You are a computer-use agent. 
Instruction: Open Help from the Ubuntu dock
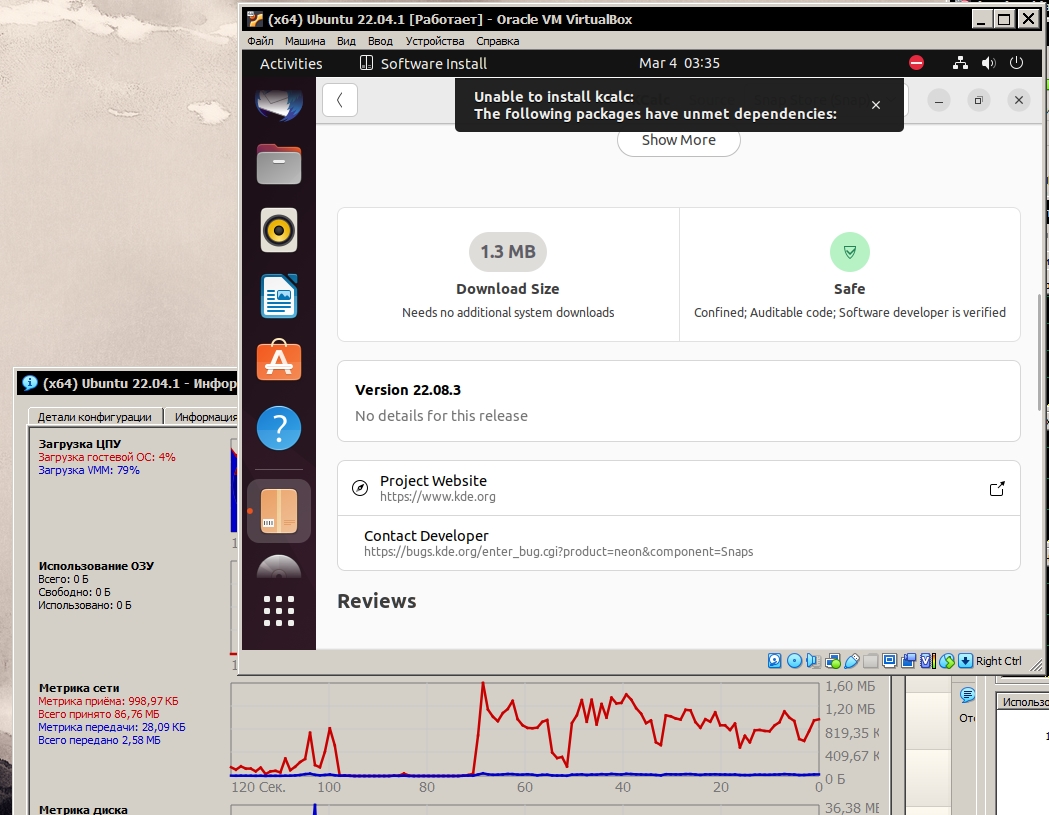click(x=279, y=428)
